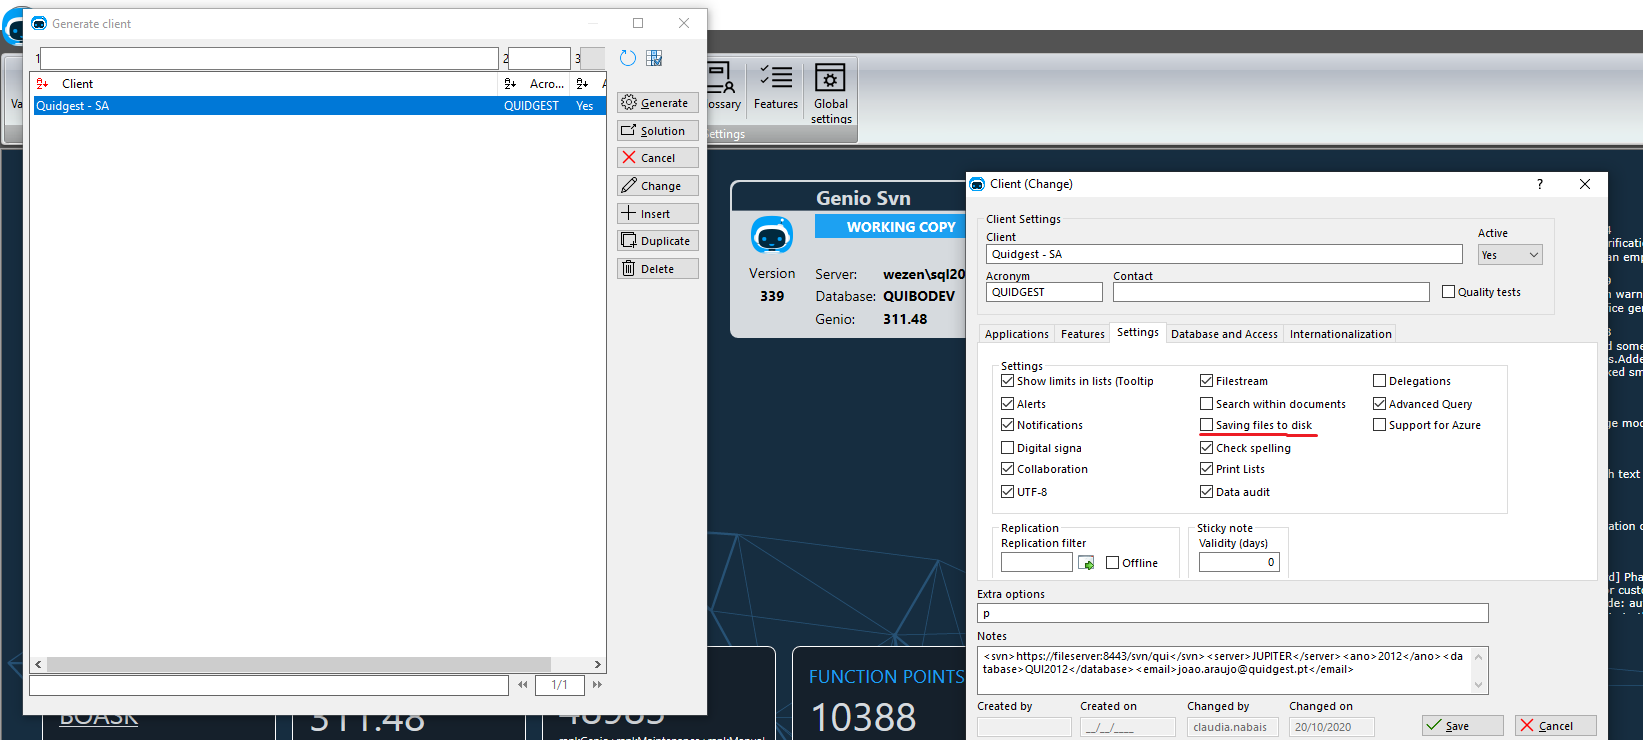Viewport: 1643px width, 740px height.
Task: Click the Generate button with gear icon
Action: [x=658, y=103]
